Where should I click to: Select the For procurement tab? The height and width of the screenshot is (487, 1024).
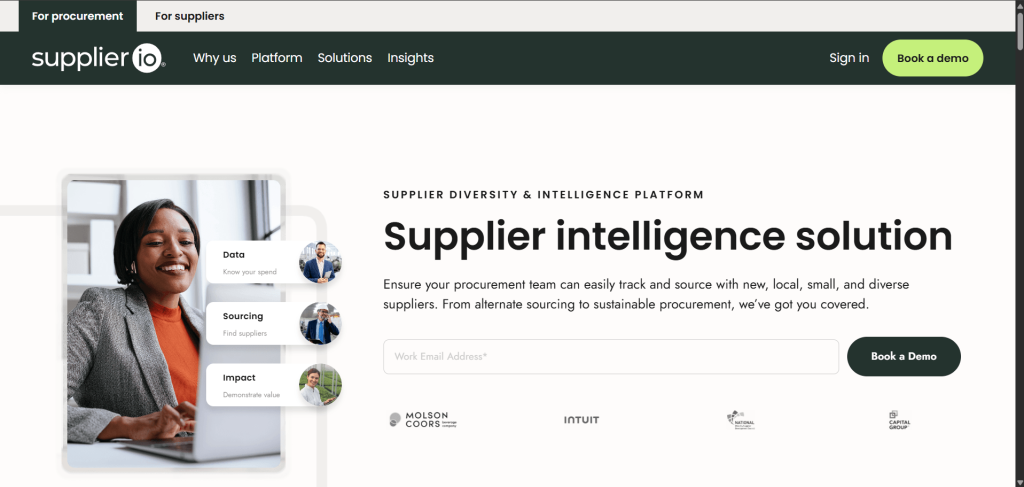tap(78, 16)
